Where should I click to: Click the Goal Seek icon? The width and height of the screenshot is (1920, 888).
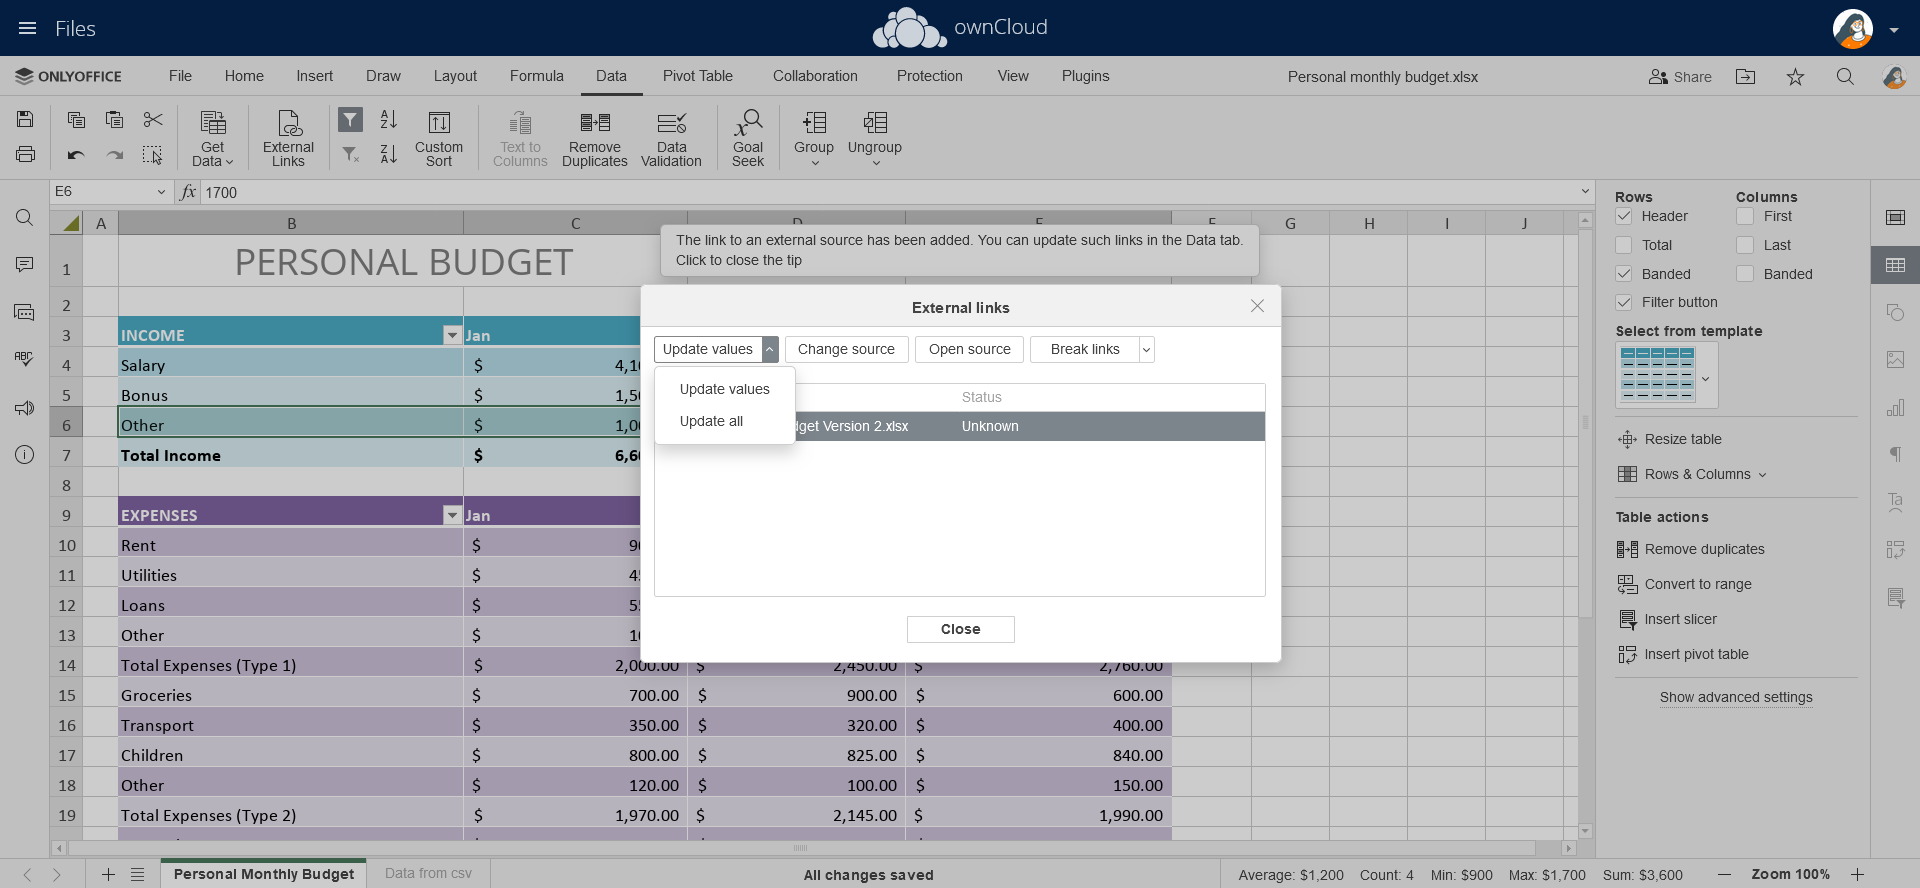[747, 137]
